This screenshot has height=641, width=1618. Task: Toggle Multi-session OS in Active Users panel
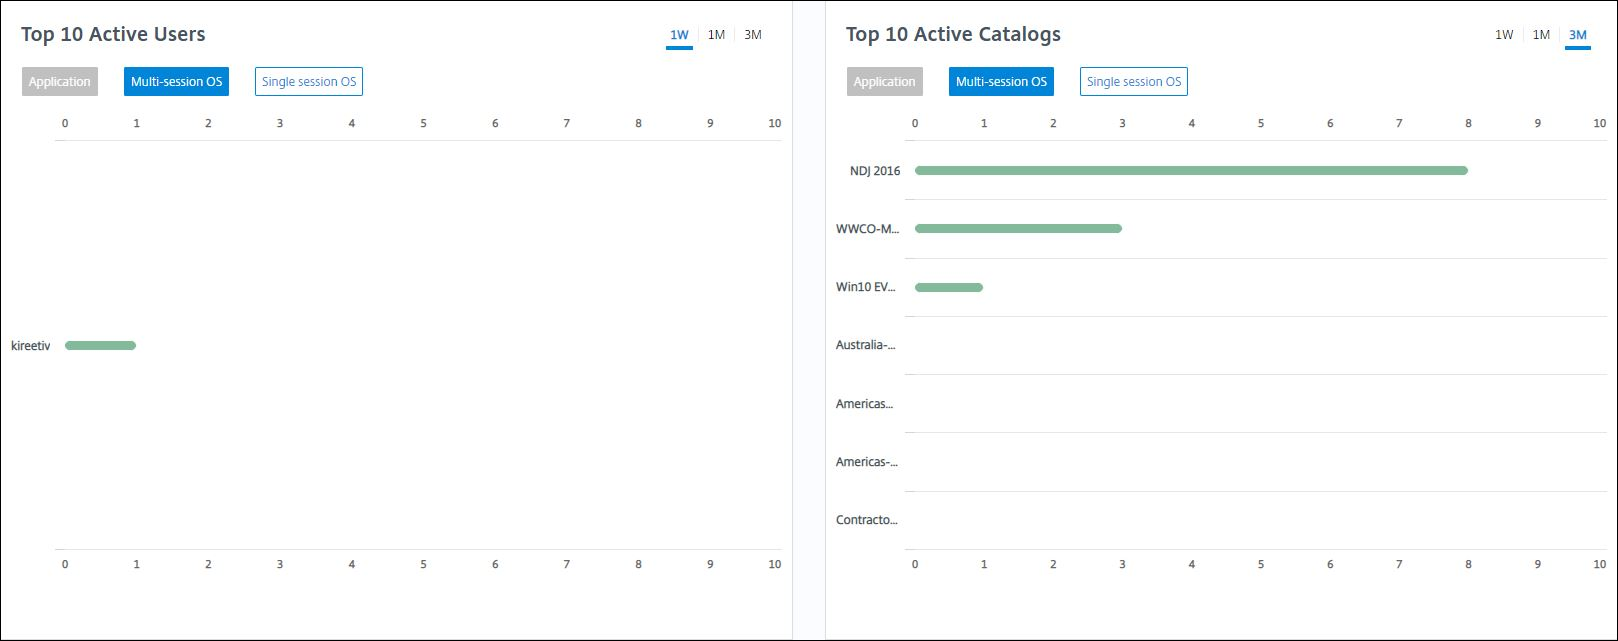[176, 82]
